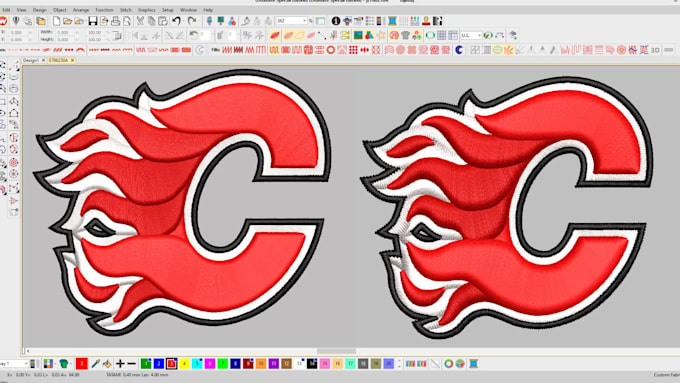Open the zoom factor dropdown
Image resolution: width=680 pixels, height=383 pixels.
(304, 21)
